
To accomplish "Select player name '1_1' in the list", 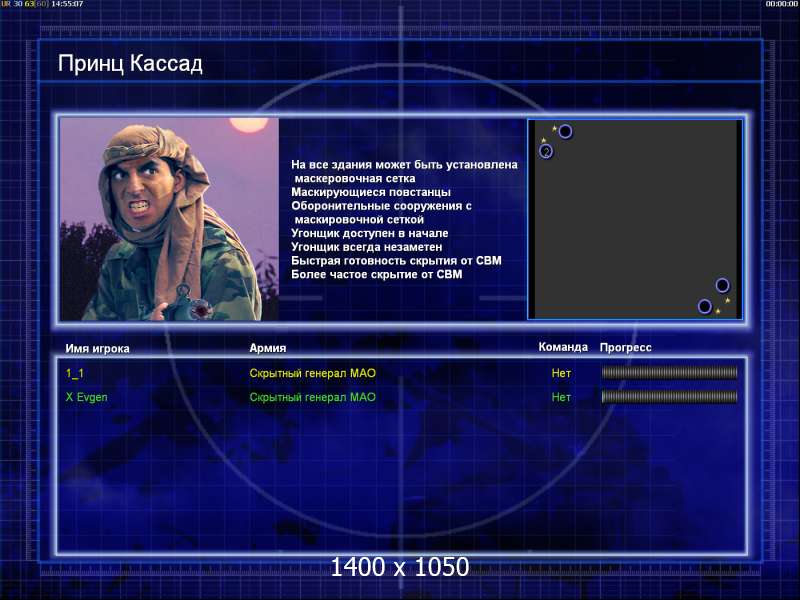I will pos(75,373).
